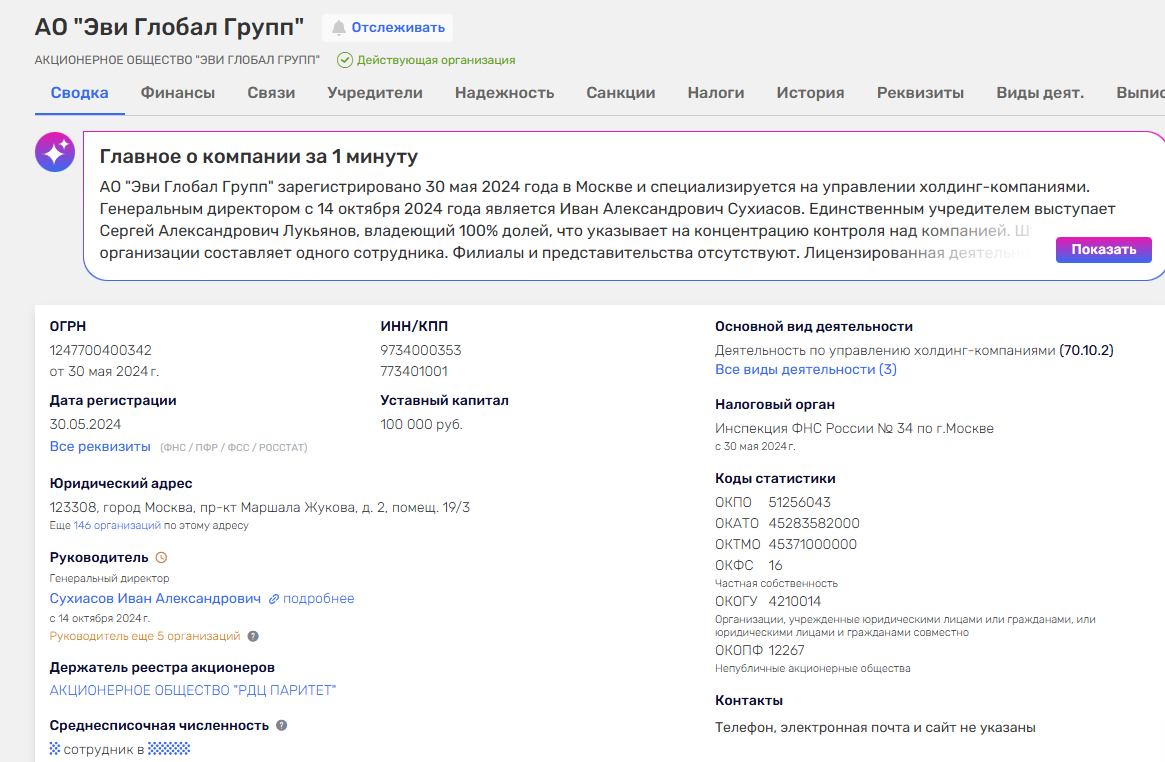
Task: Expand Все виды деятельности (3) link
Action: point(805,369)
